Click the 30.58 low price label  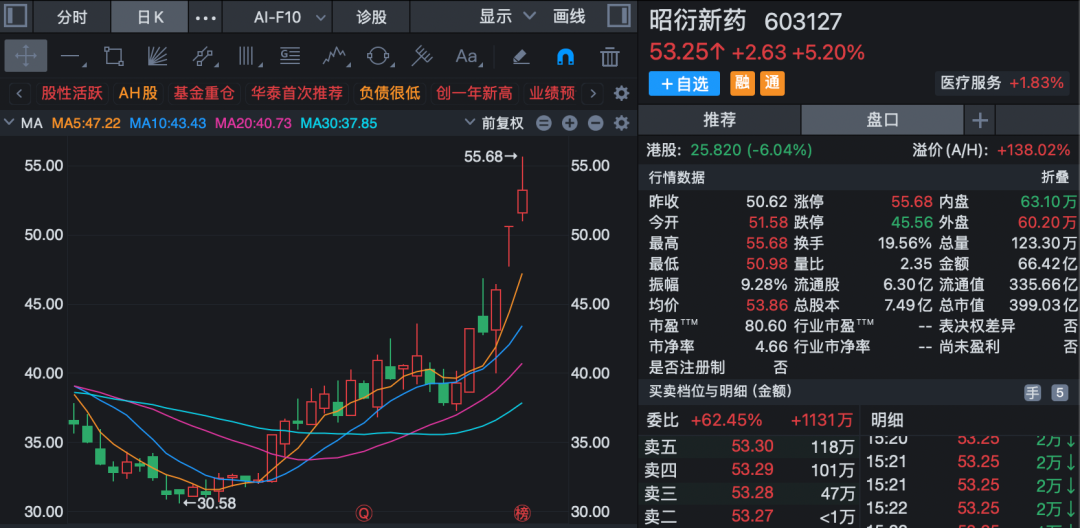coord(210,503)
